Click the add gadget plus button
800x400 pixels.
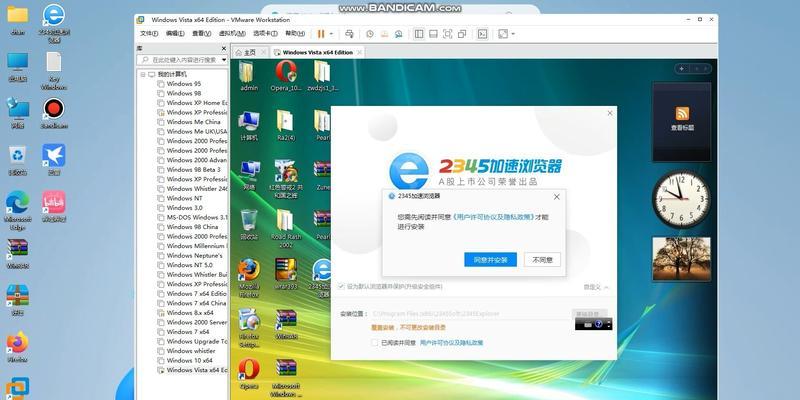tap(682, 68)
